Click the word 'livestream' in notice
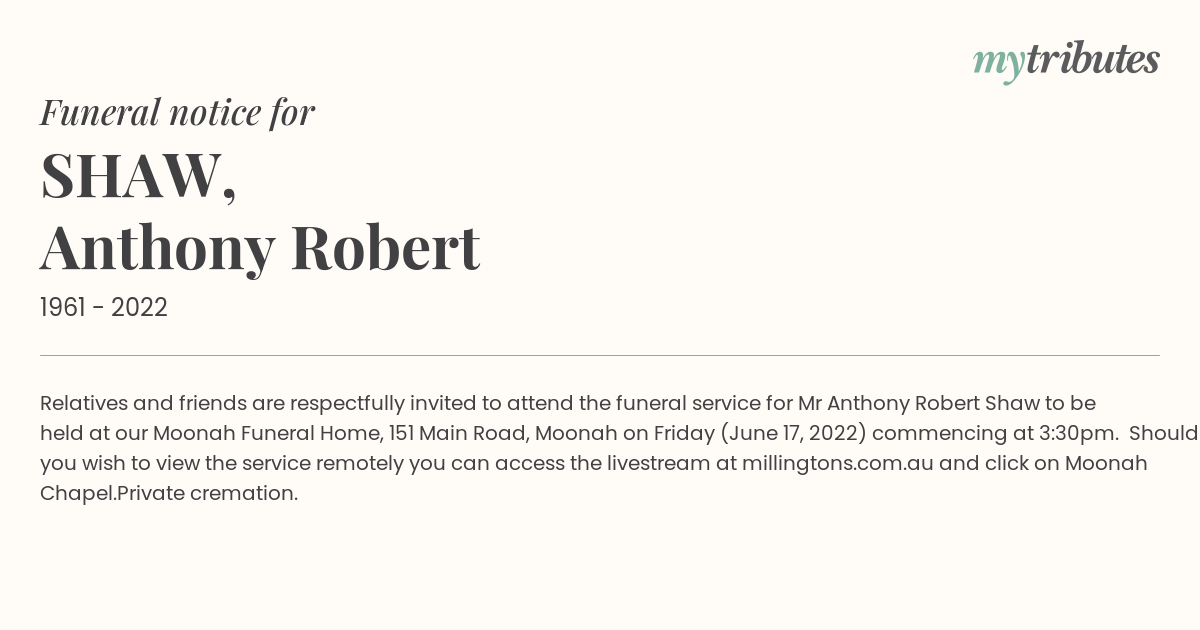Image resolution: width=1200 pixels, height=630 pixels. click(661, 463)
